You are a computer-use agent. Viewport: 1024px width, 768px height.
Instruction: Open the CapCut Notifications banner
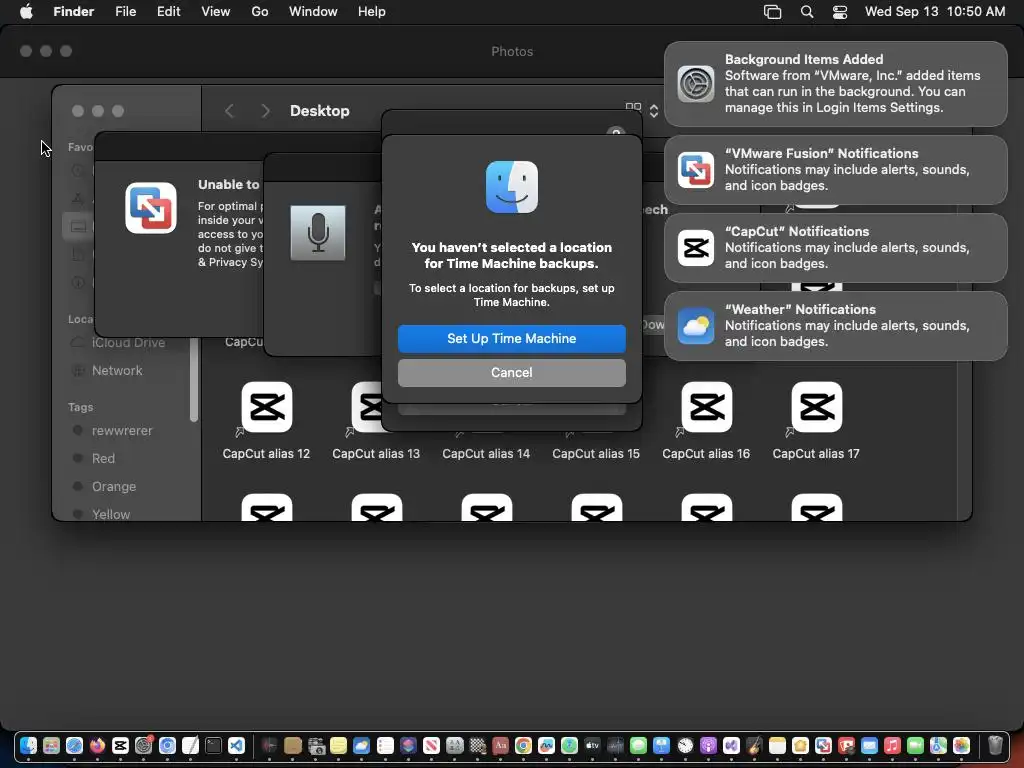click(x=835, y=248)
